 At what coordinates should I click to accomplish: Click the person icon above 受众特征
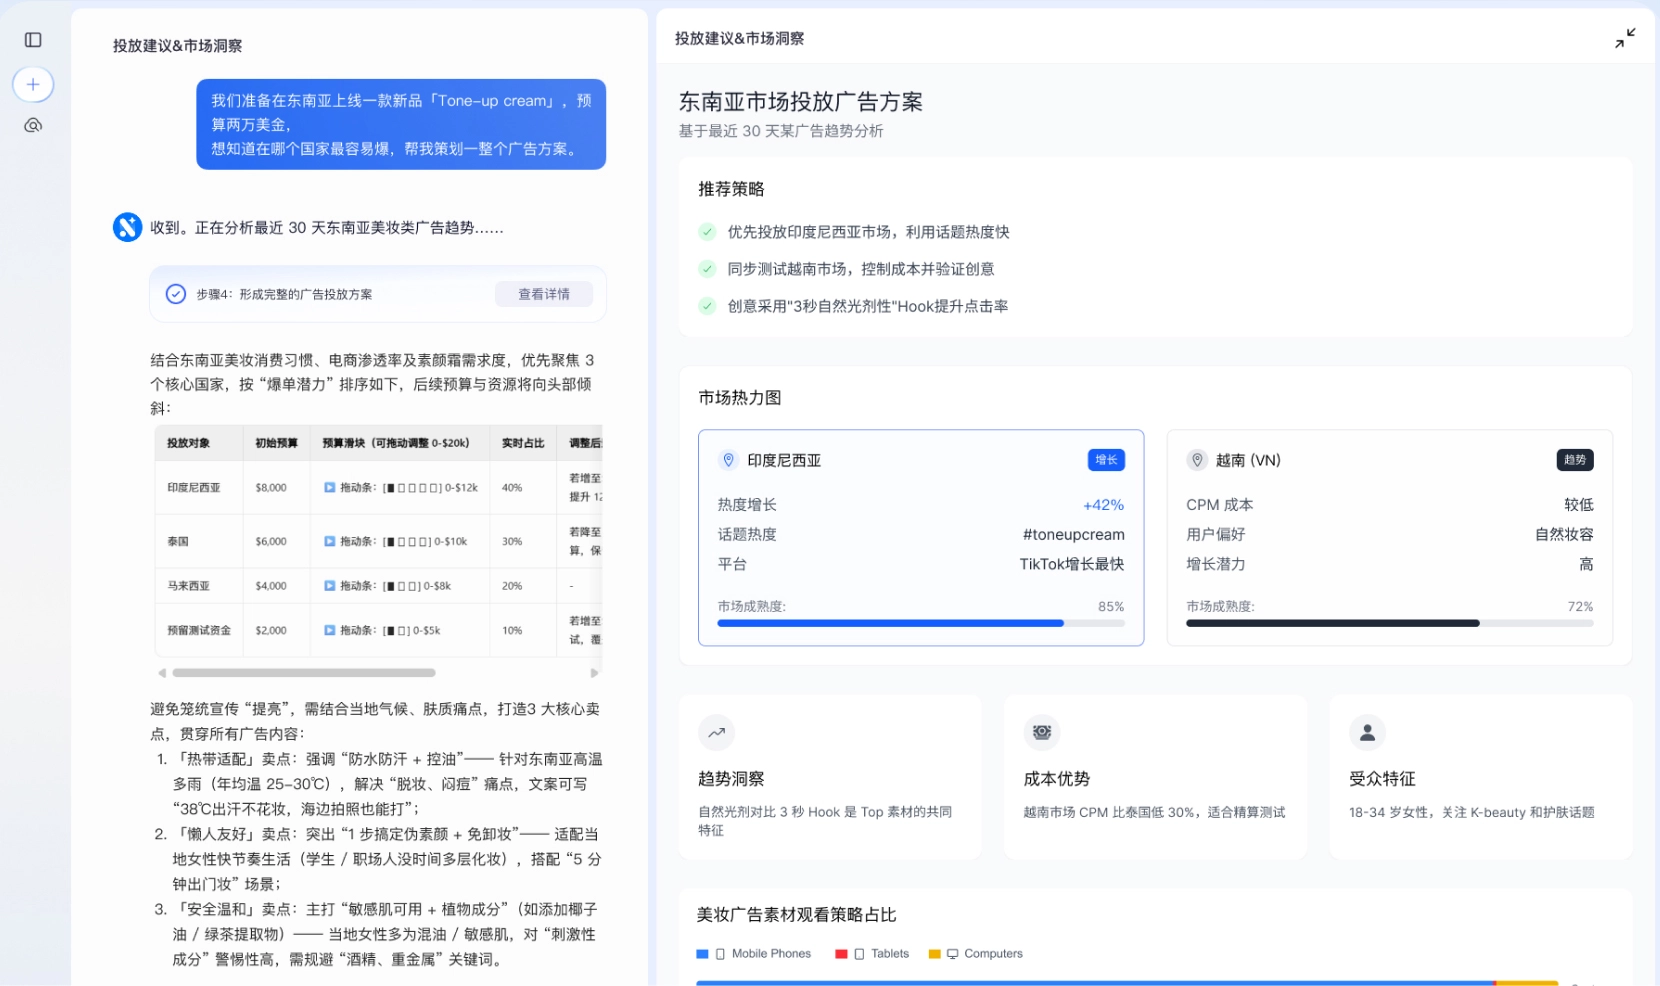tap(1367, 732)
